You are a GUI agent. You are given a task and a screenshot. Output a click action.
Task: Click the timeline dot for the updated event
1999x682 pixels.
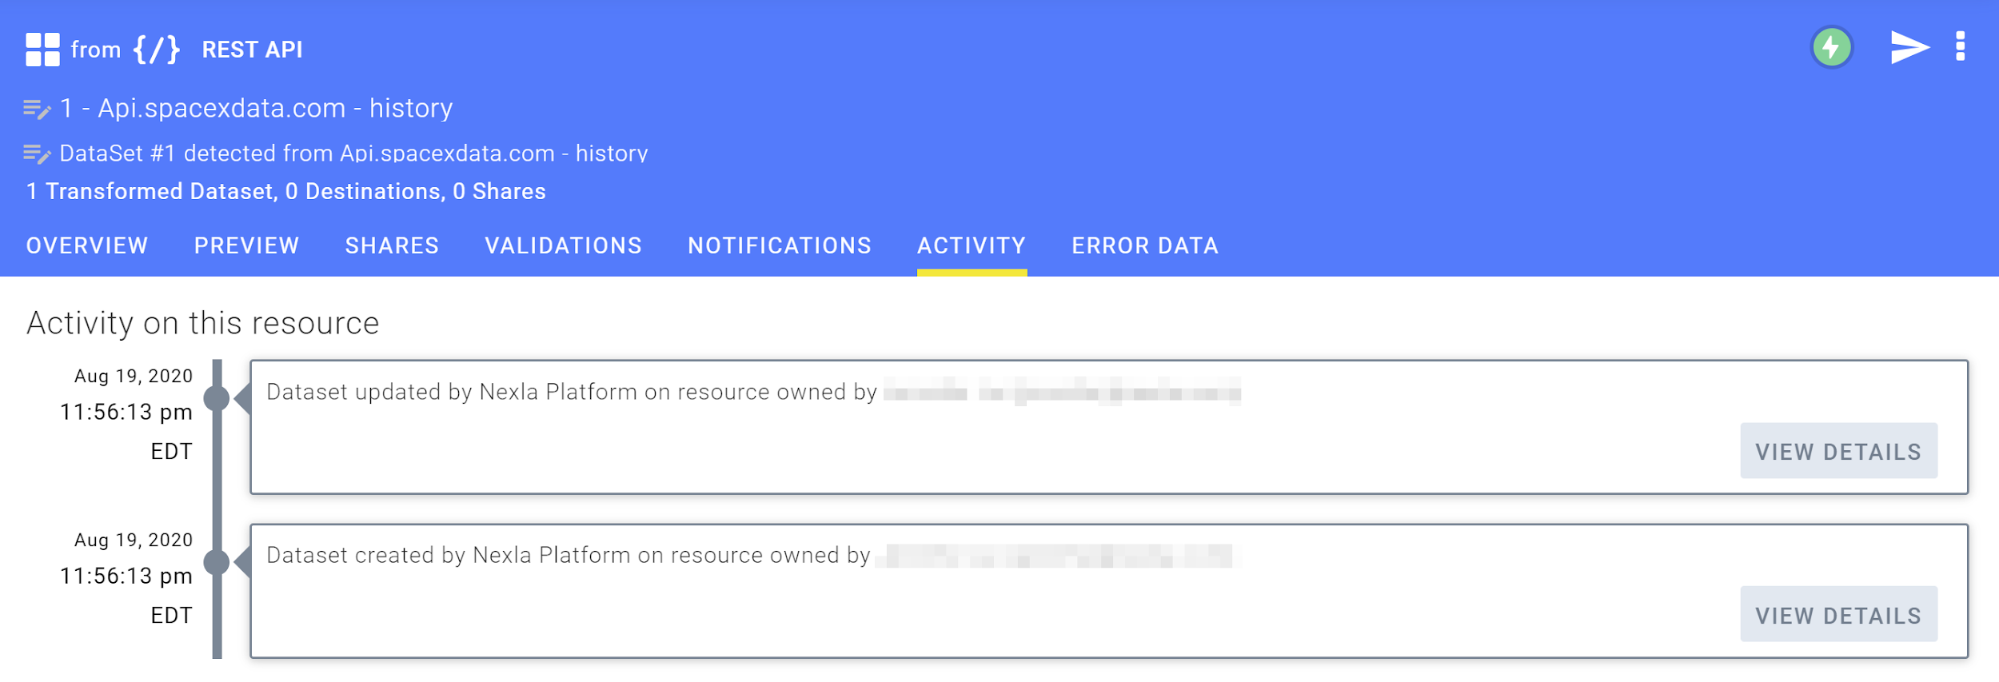[217, 399]
